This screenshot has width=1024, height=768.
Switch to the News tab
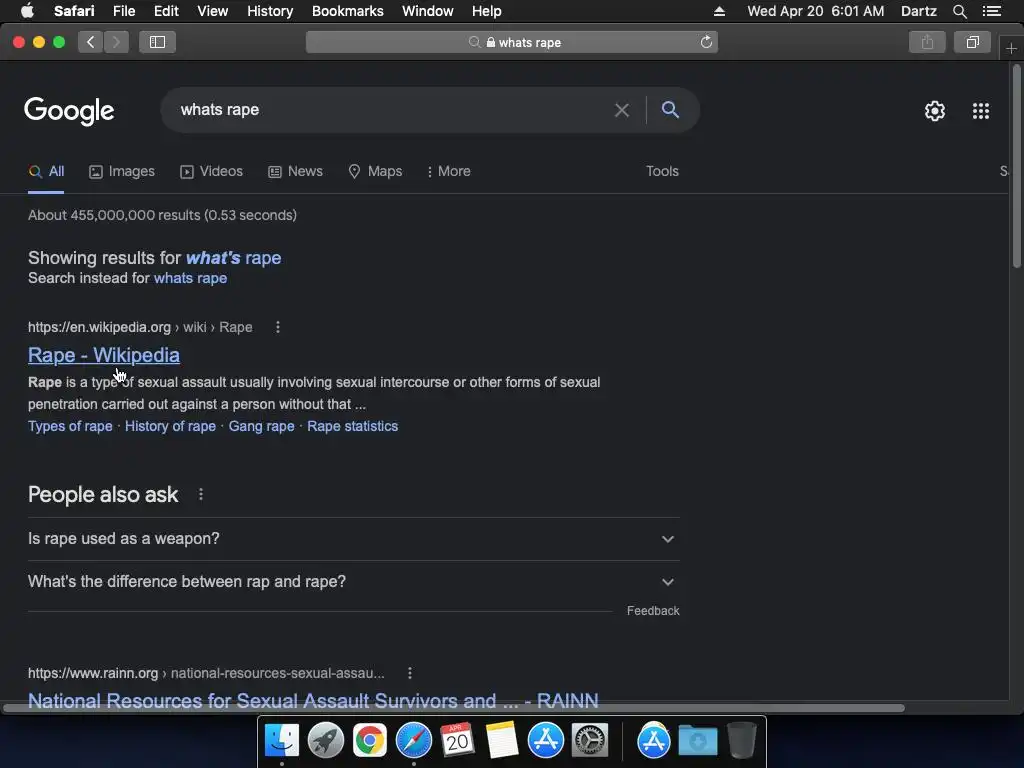295,172
